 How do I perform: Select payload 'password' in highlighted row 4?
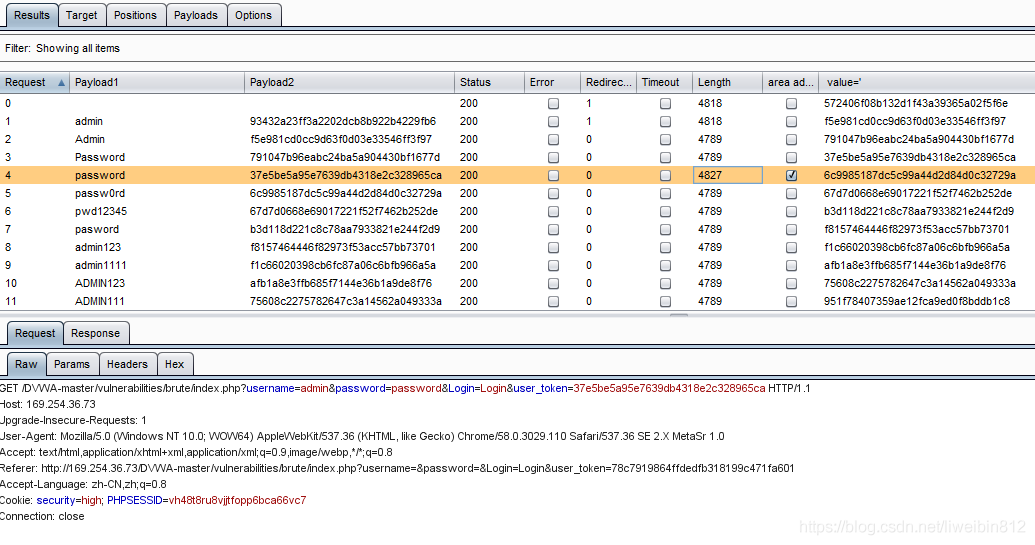pos(100,176)
